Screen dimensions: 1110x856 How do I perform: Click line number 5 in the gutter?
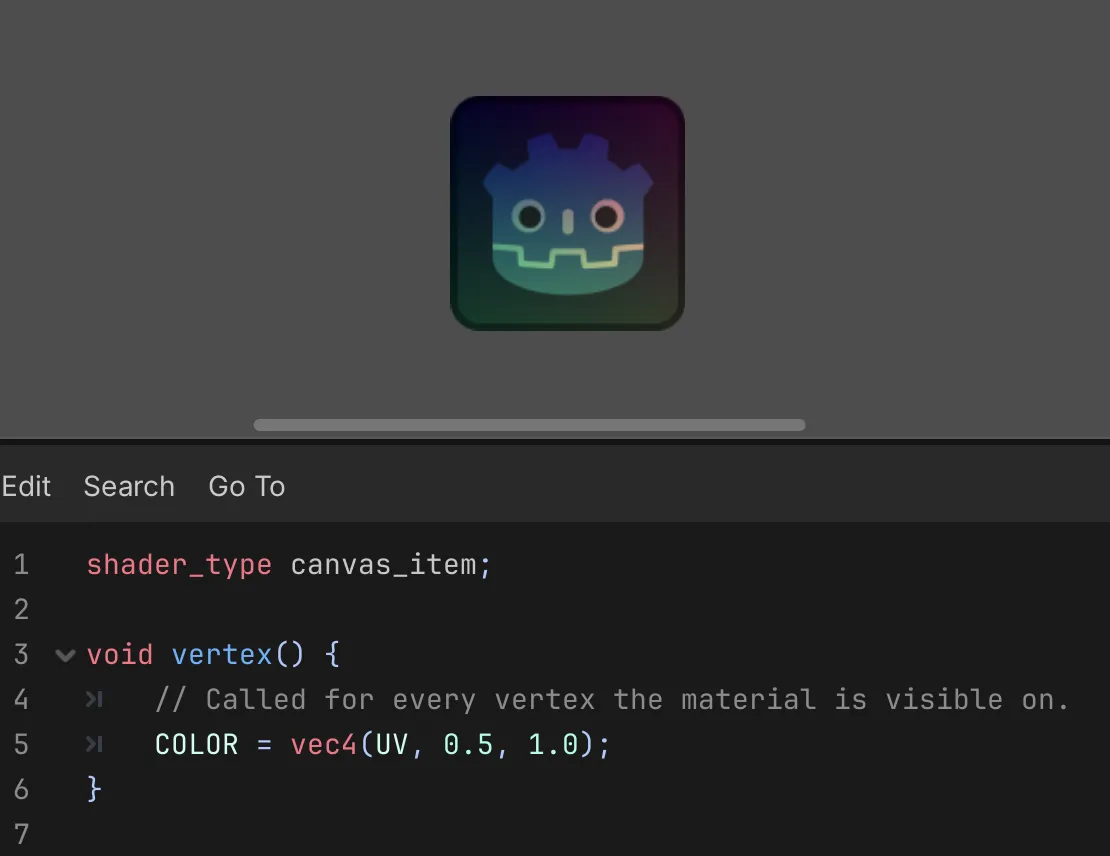click(x=21, y=744)
